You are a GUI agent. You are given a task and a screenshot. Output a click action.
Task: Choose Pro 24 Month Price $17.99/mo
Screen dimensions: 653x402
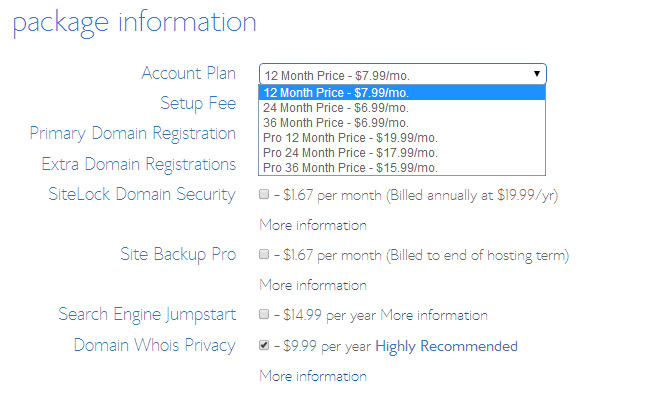click(x=349, y=153)
